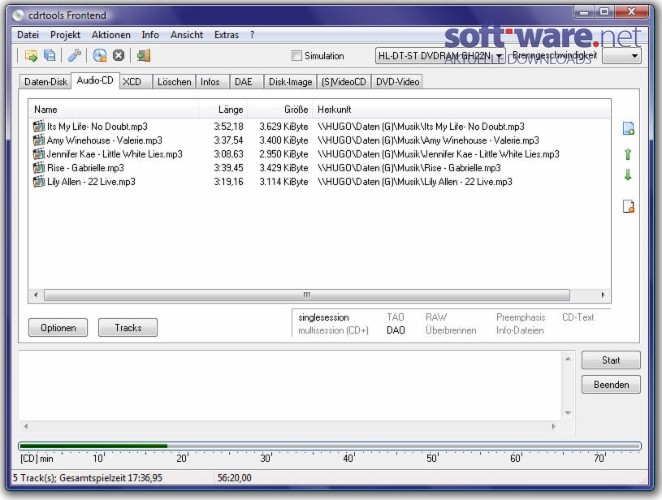Sort by the Länge column header
Viewport: 662px width, 500px height.
click(x=223, y=109)
